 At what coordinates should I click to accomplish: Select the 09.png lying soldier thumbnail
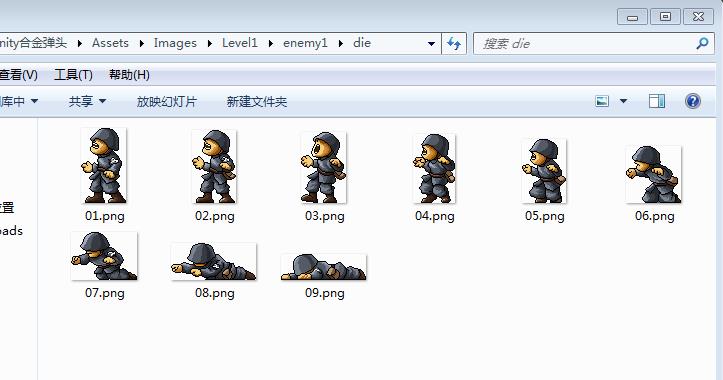coord(324,267)
